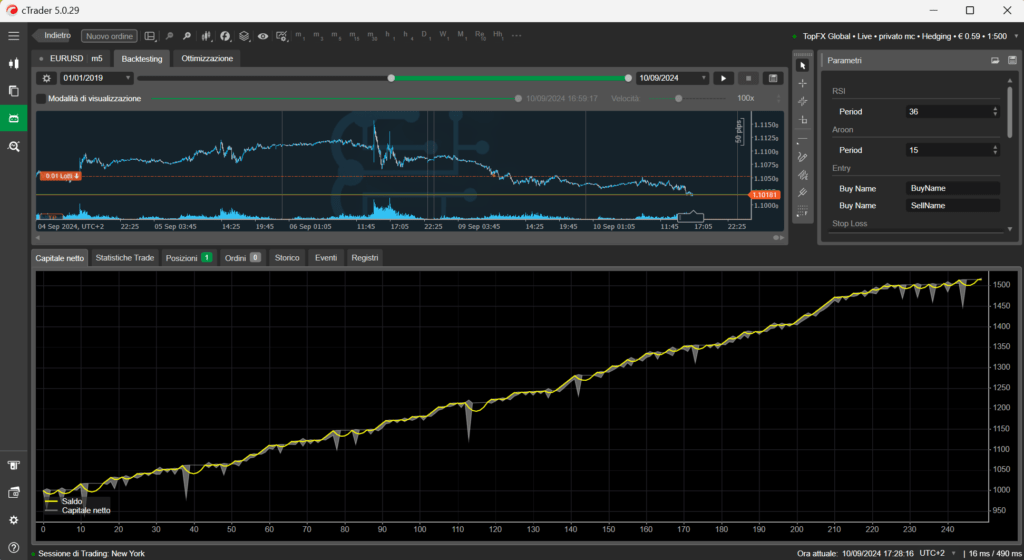Select the EURUSD m5 instance tab
The image size is (1024, 560).
click(71, 59)
